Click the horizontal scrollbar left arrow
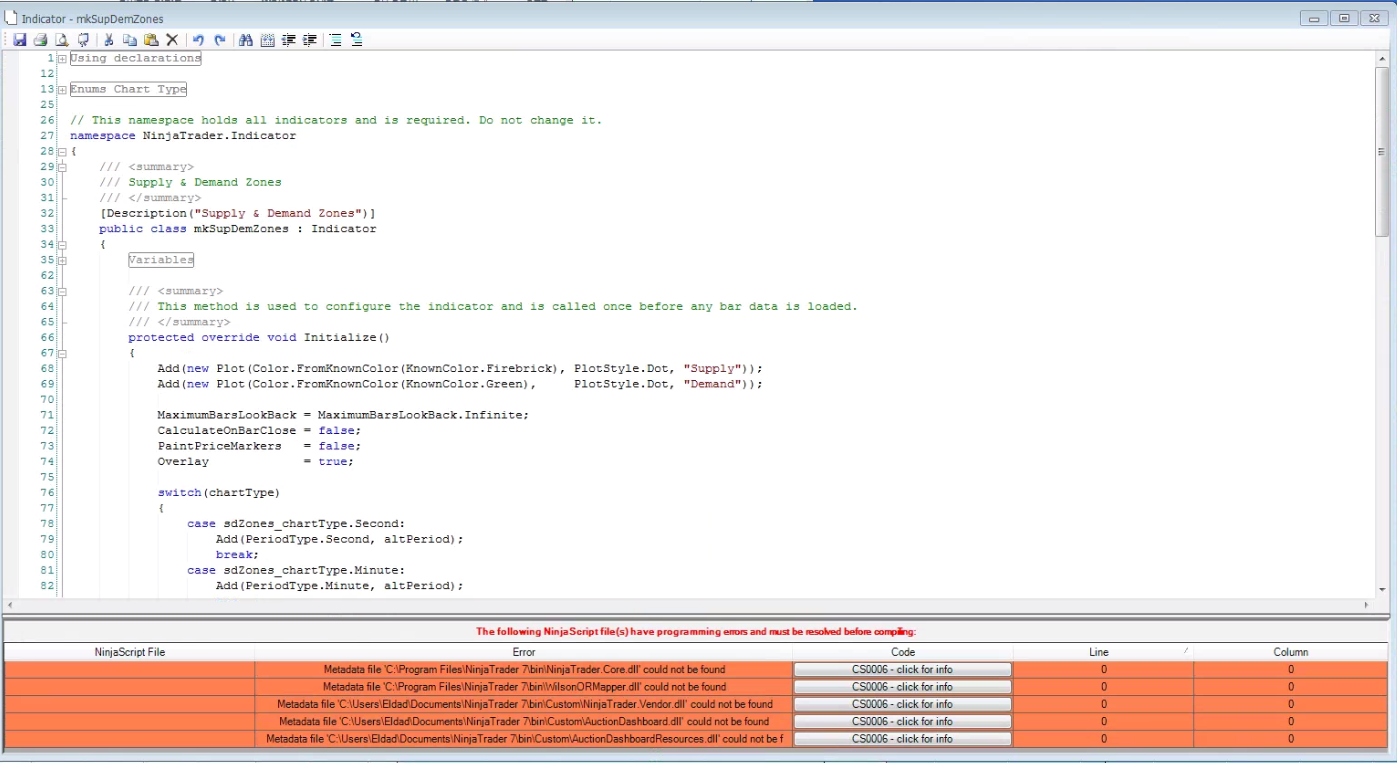The width and height of the screenshot is (1397, 763). coord(11,605)
